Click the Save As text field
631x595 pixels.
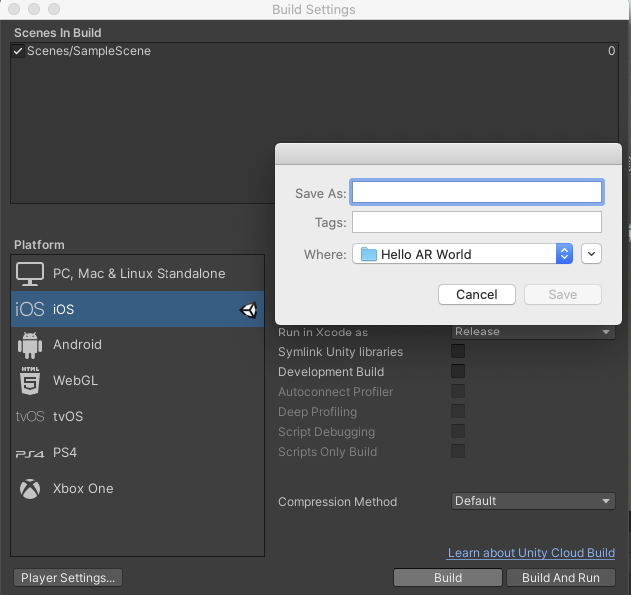(476, 192)
